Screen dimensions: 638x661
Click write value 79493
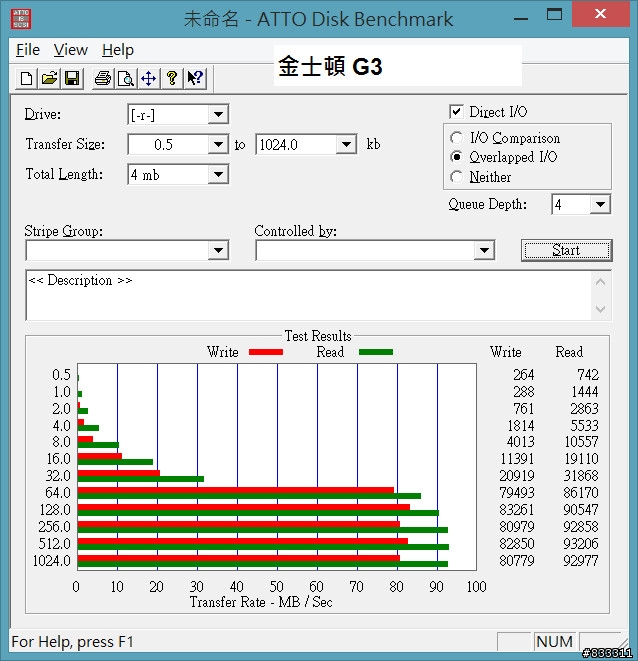517,493
